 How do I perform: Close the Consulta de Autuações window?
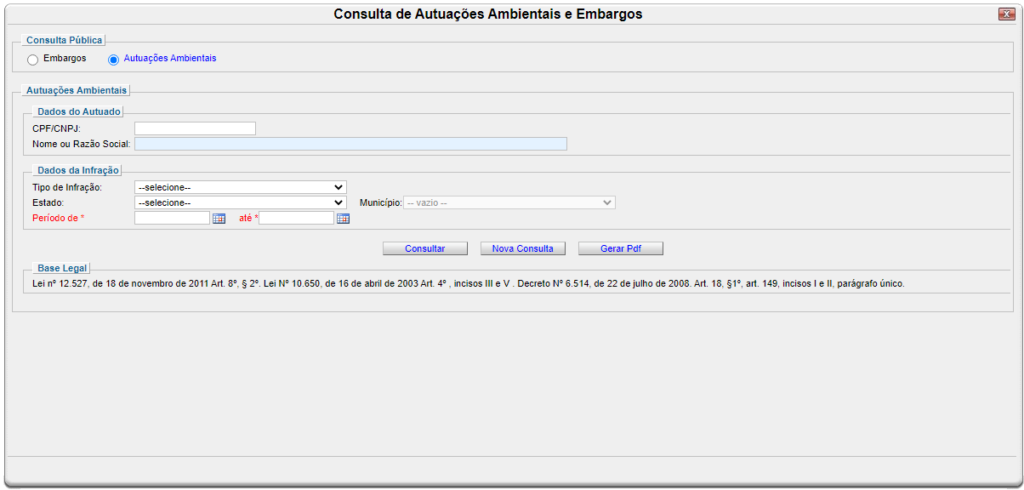(1006, 14)
